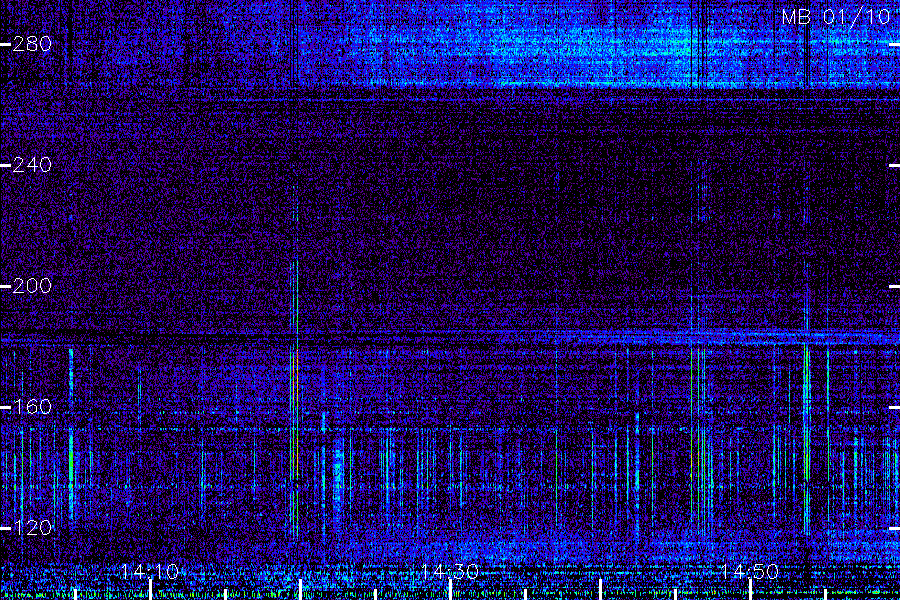The width and height of the screenshot is (900, 600).
Task: Click the 280 frequency axis label
Action: [x=32, y=44]
